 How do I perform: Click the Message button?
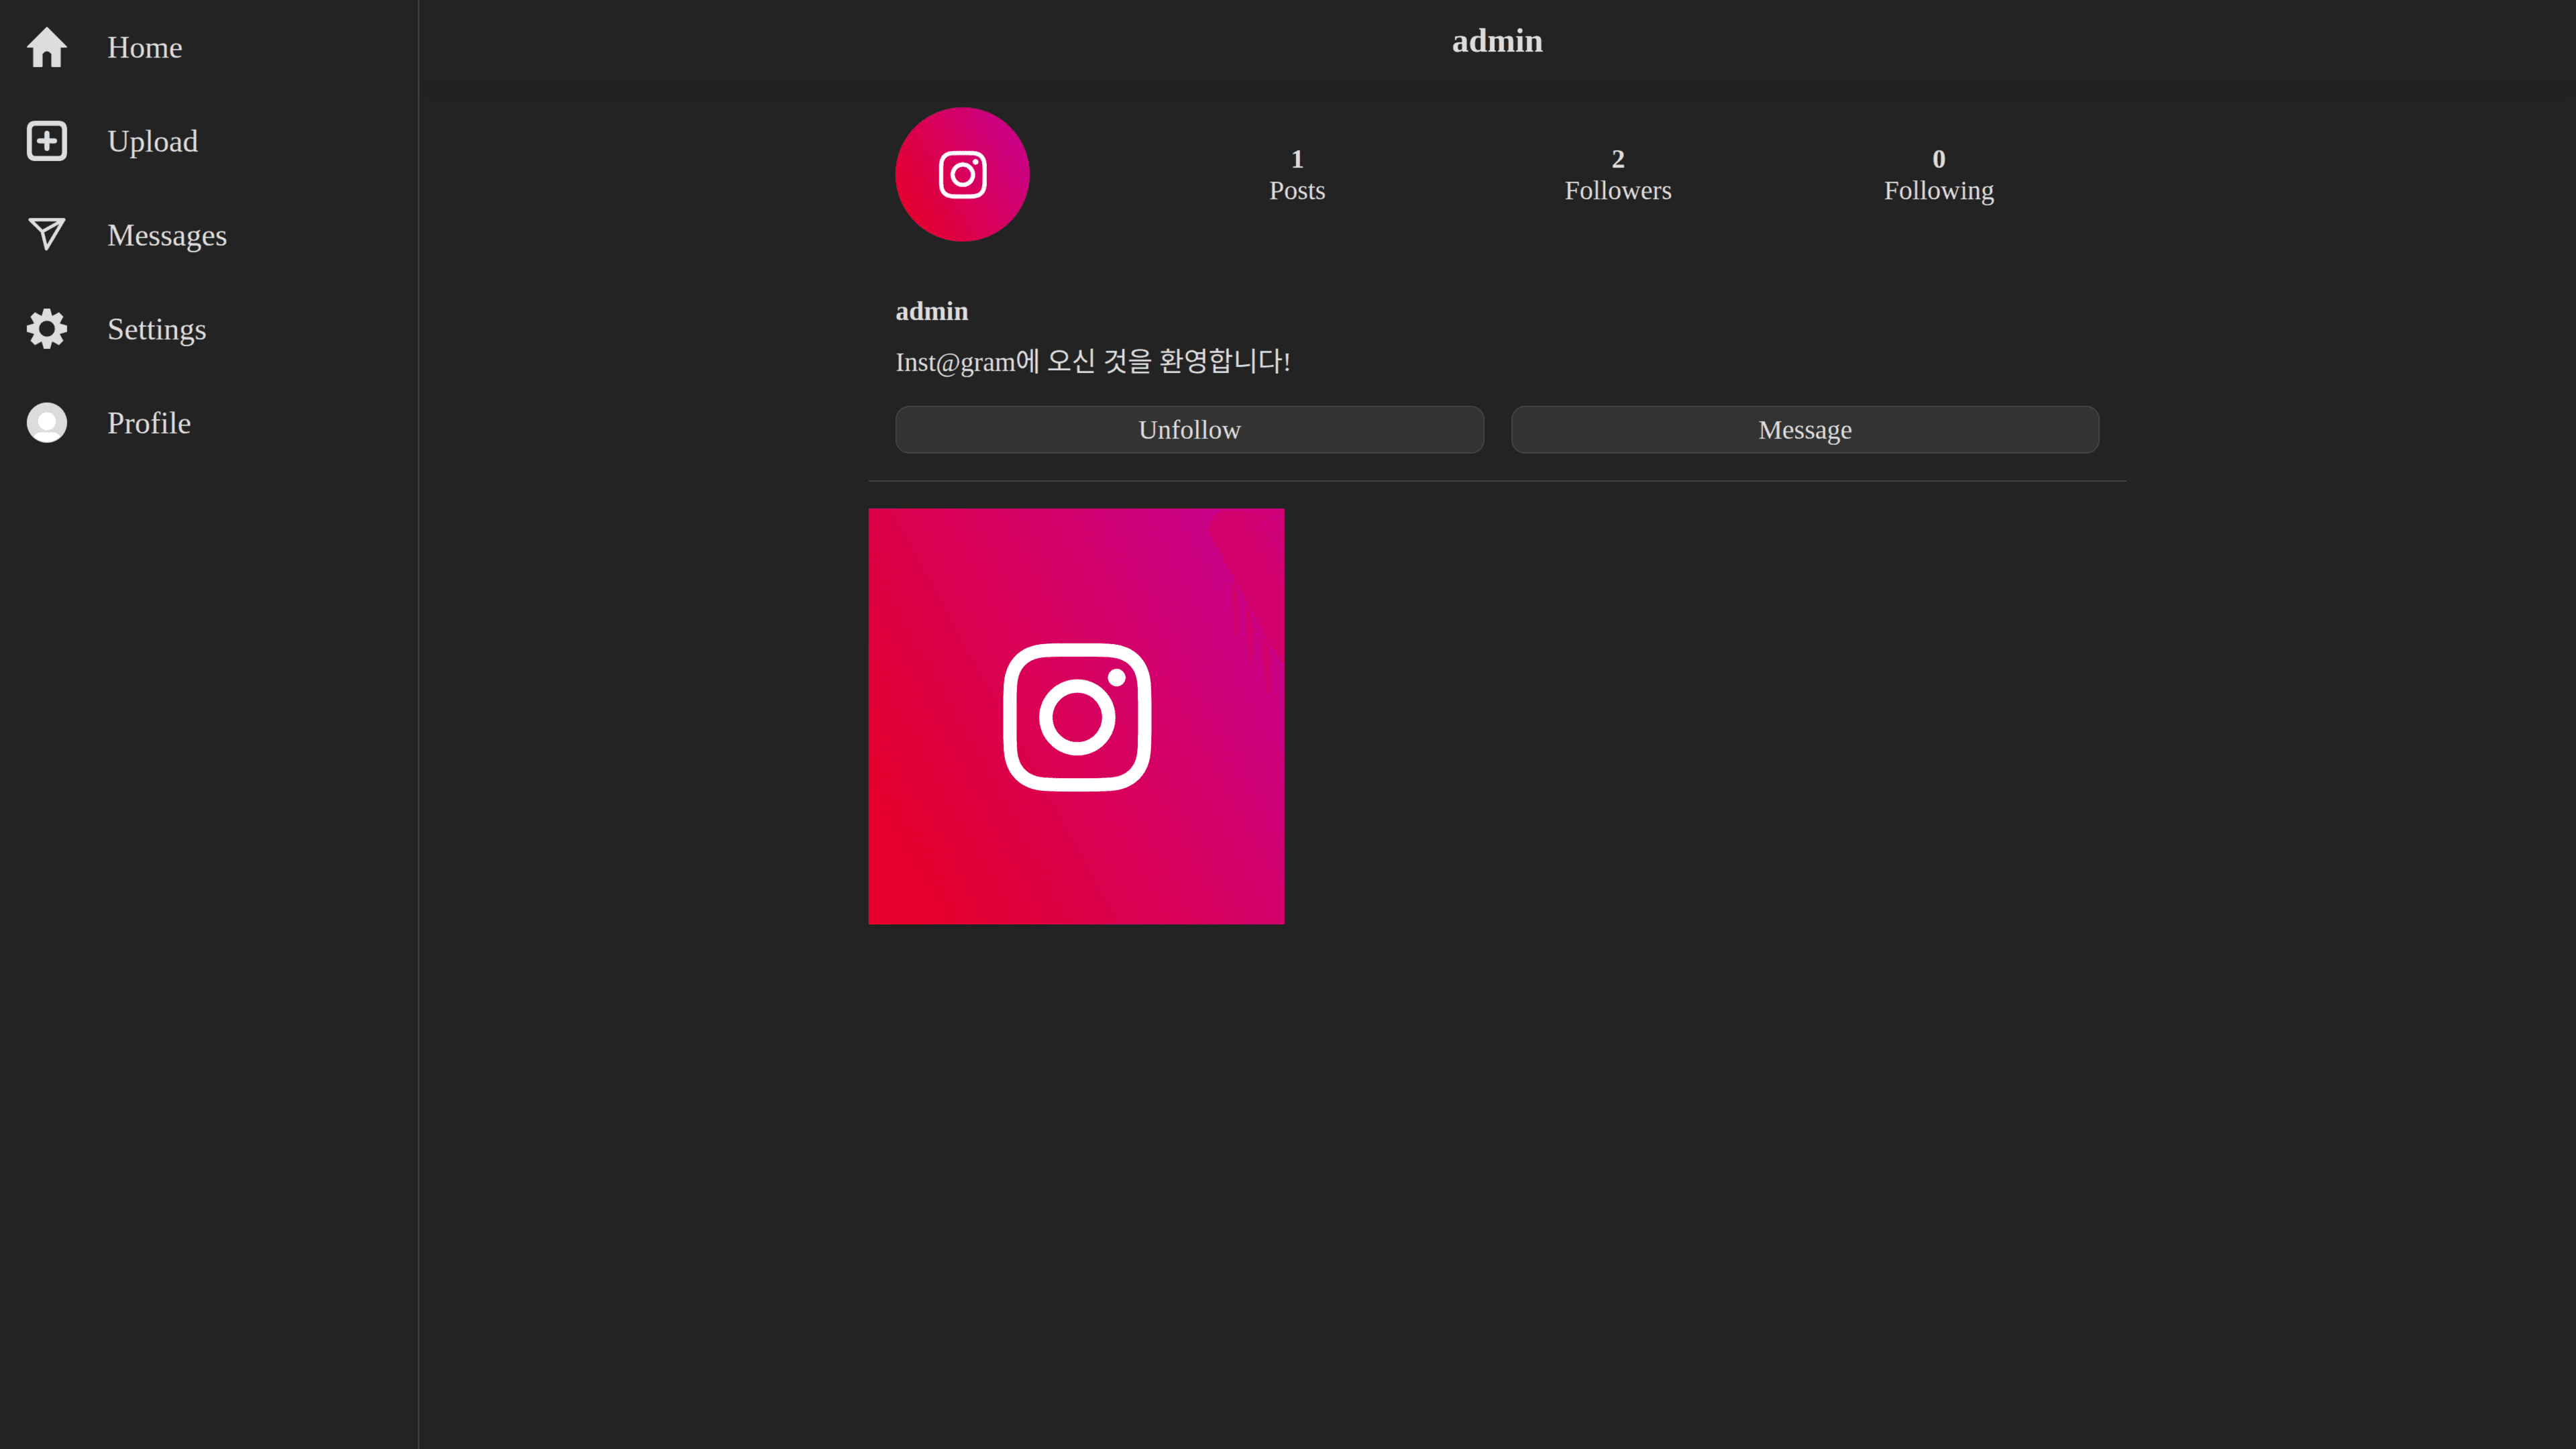point(1805,430)
